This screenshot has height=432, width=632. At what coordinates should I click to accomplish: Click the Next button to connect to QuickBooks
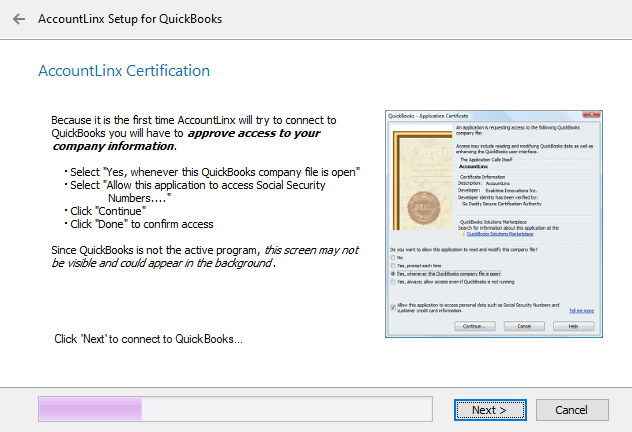click(x=490, y=410)
